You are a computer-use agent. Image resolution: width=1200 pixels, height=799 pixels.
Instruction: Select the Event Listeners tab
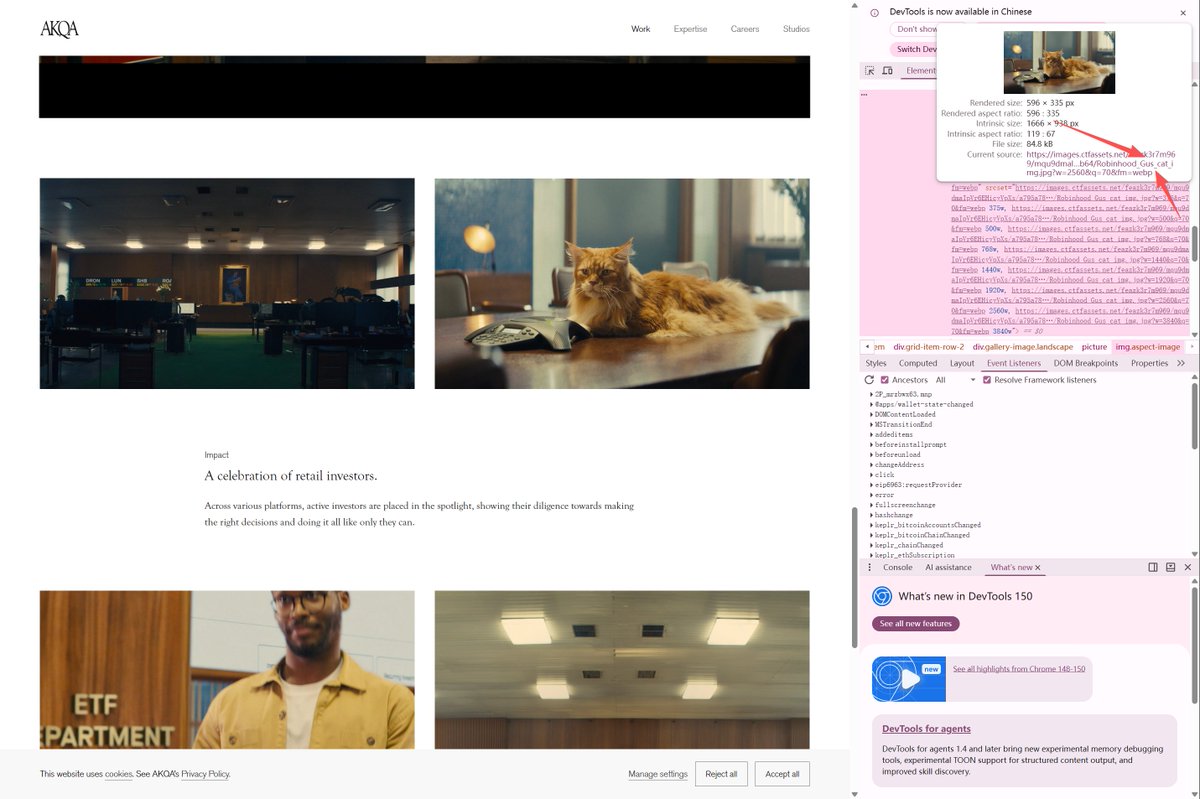pos(1015,363)
